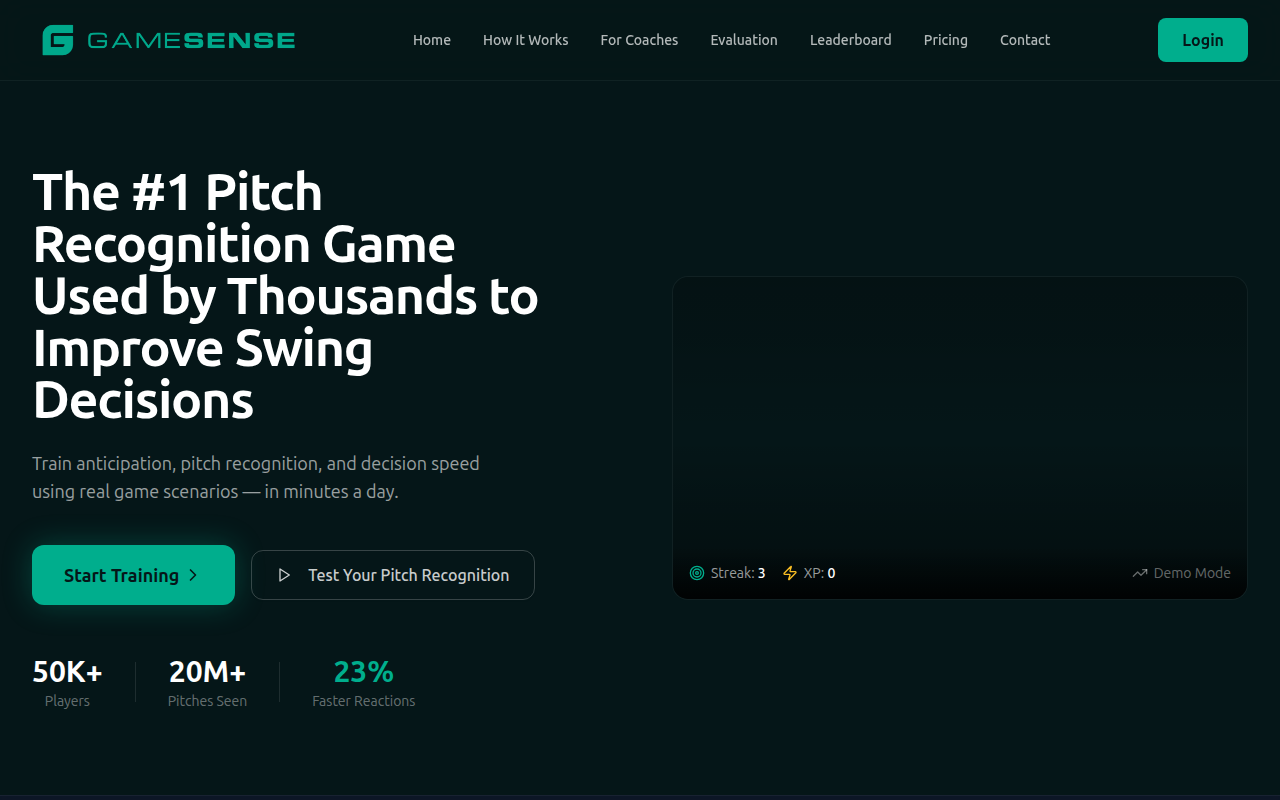This screenshot has height=800, width=1280.
Task: Go to the Contact page
Action: [x=1025, y=40]
